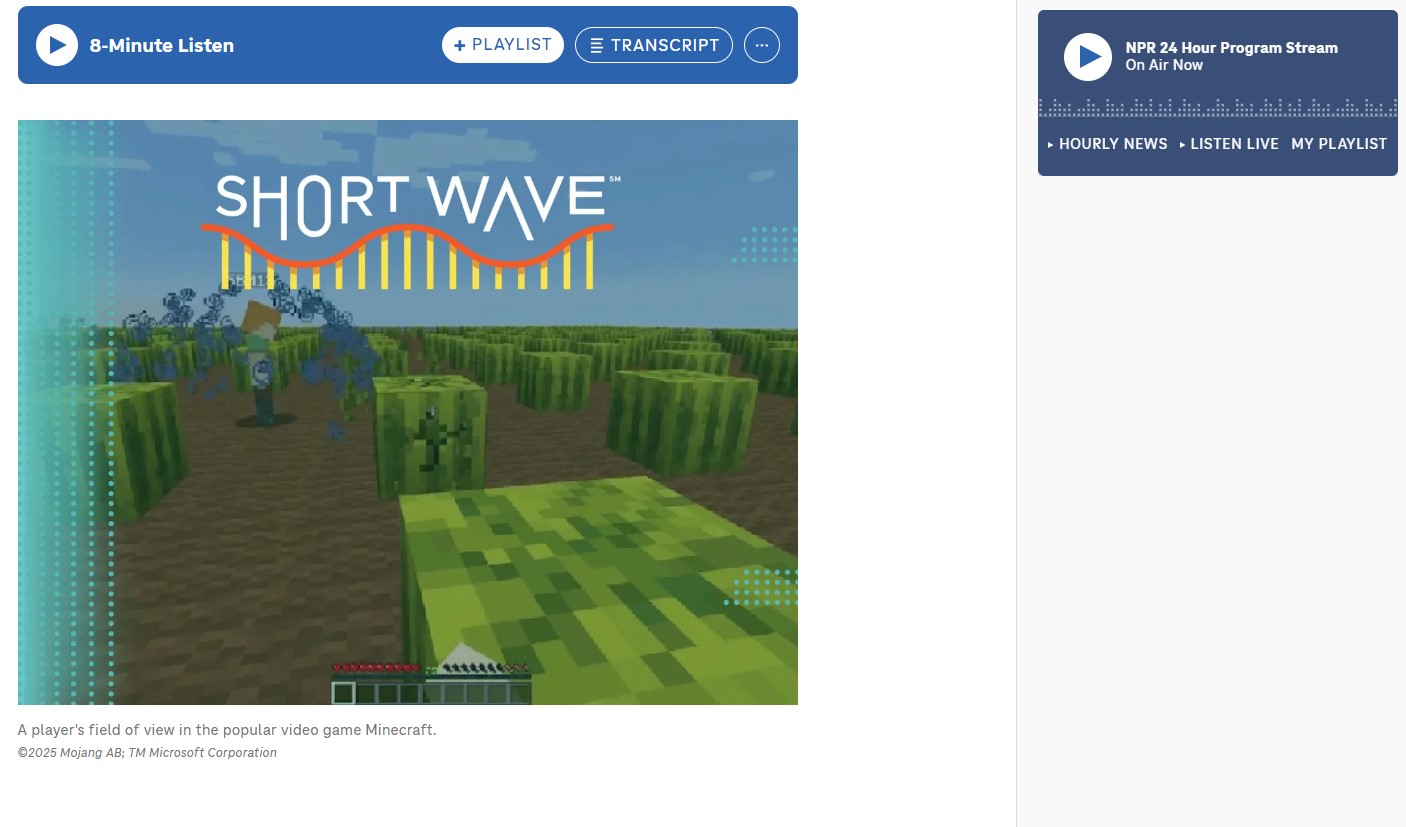
Task: Open the more options ellipsis menu
Action: pos(762,45)
